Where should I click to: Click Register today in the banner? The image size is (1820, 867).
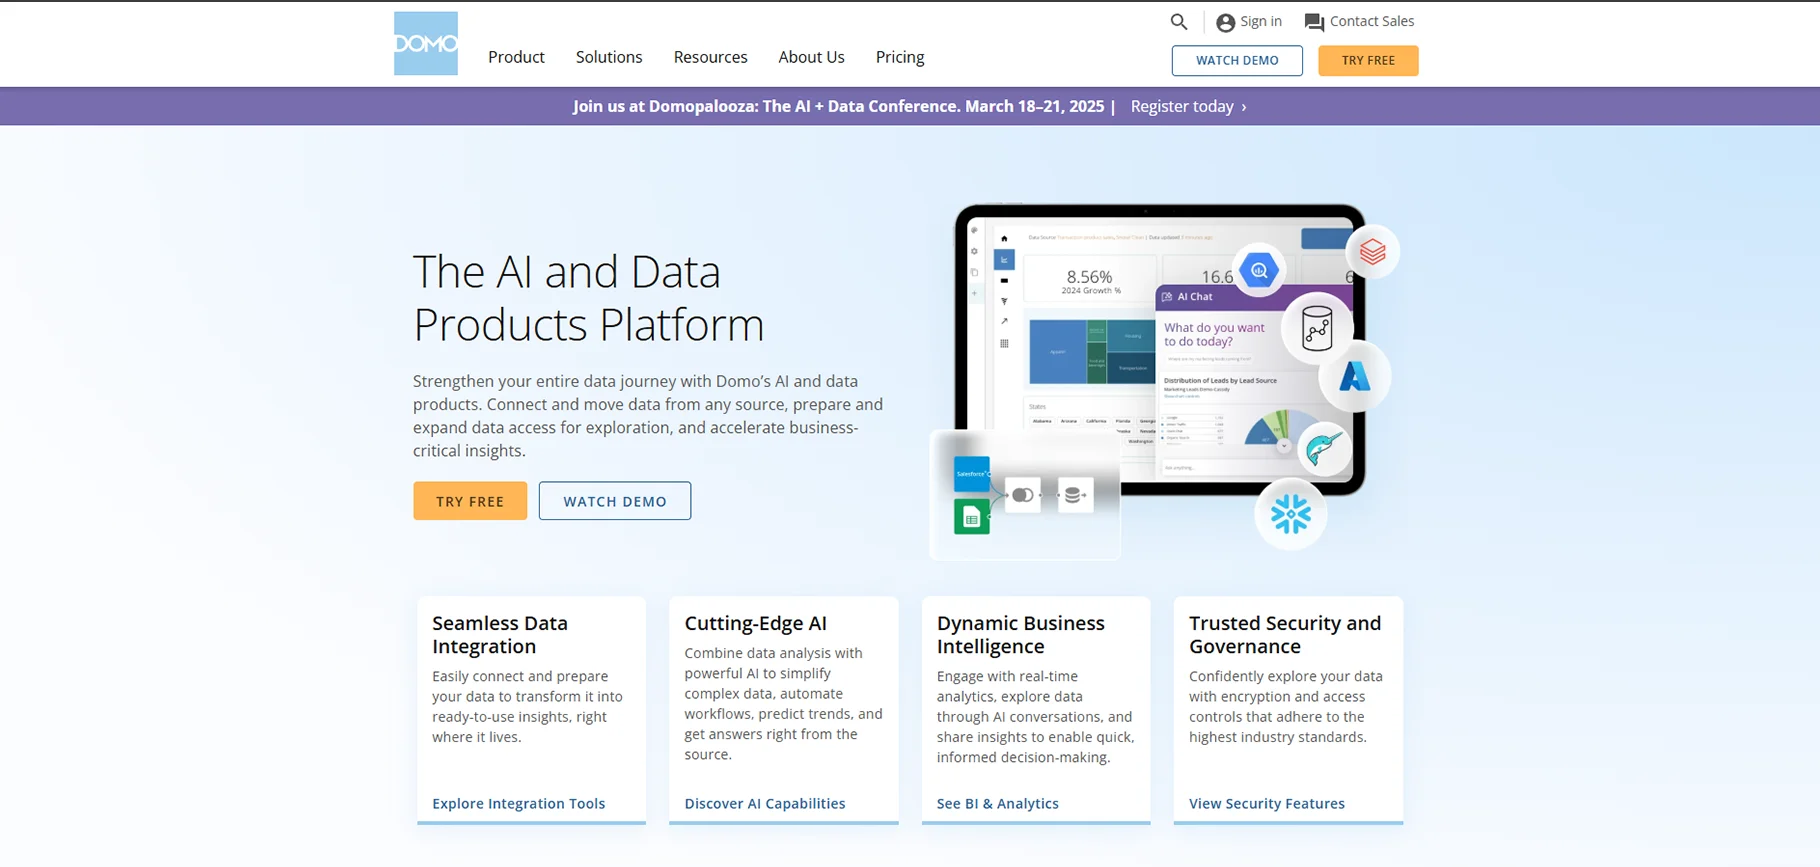pyautogui.click(x=1182, y=106)
